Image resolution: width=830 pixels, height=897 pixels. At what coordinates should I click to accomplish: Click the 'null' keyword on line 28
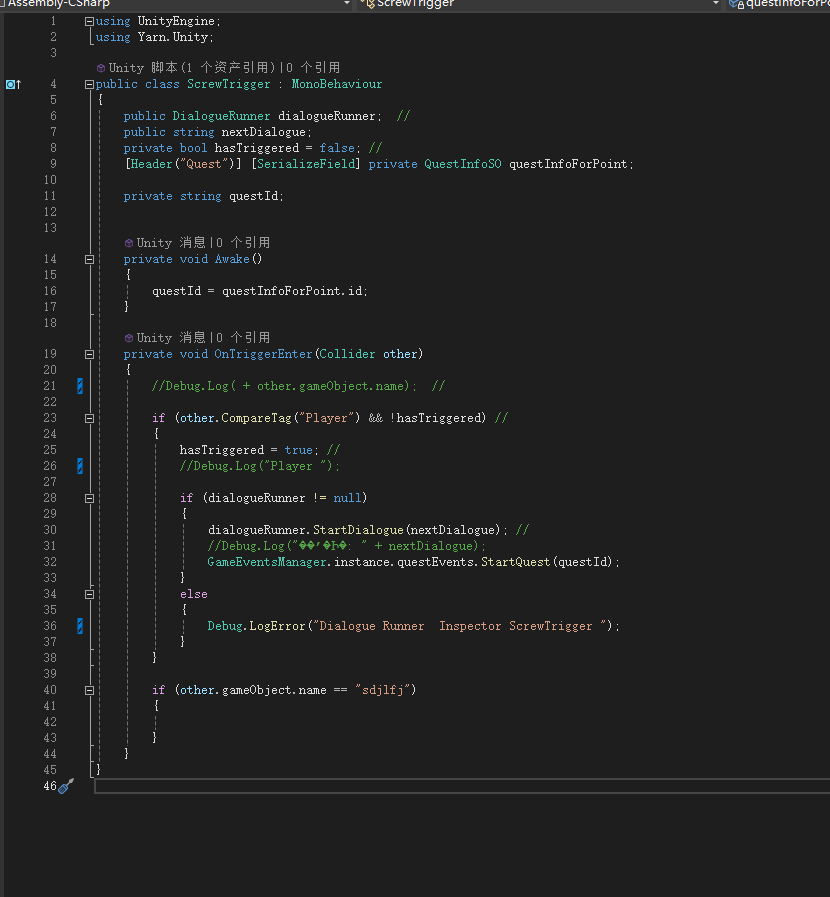pos(347,498)
